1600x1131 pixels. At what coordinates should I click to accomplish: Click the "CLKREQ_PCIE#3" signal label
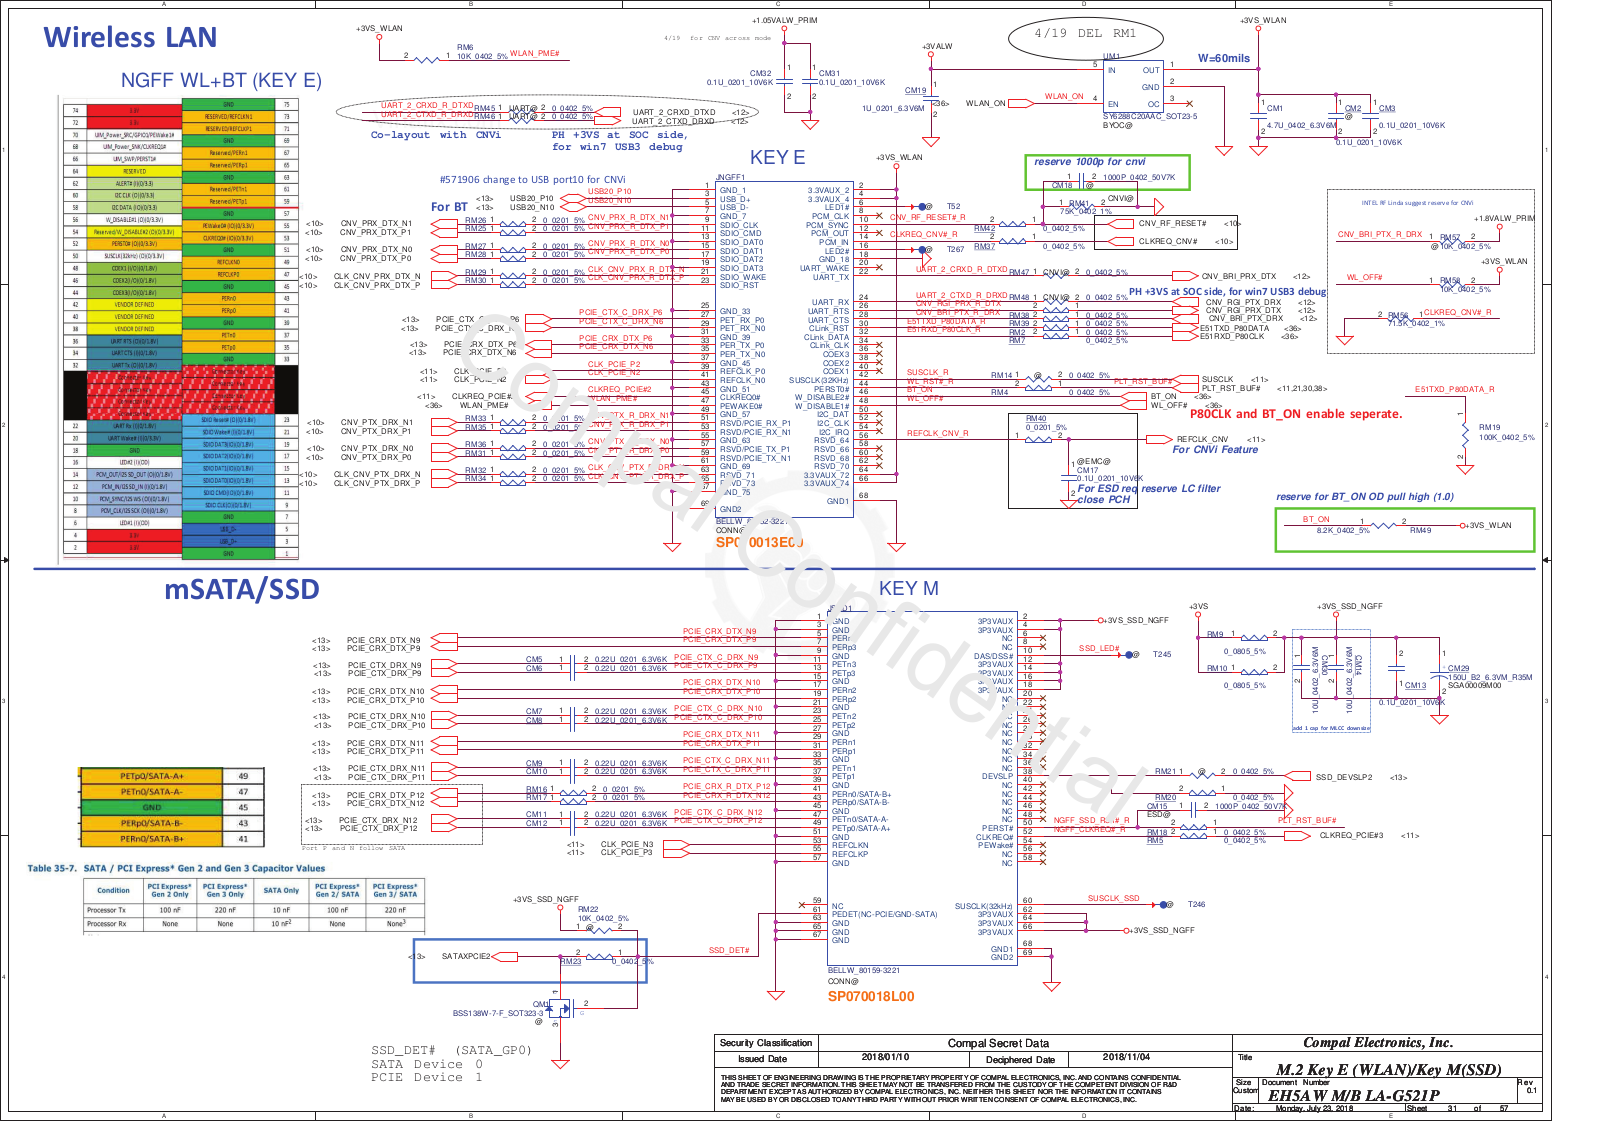(x=1351, y=836)
